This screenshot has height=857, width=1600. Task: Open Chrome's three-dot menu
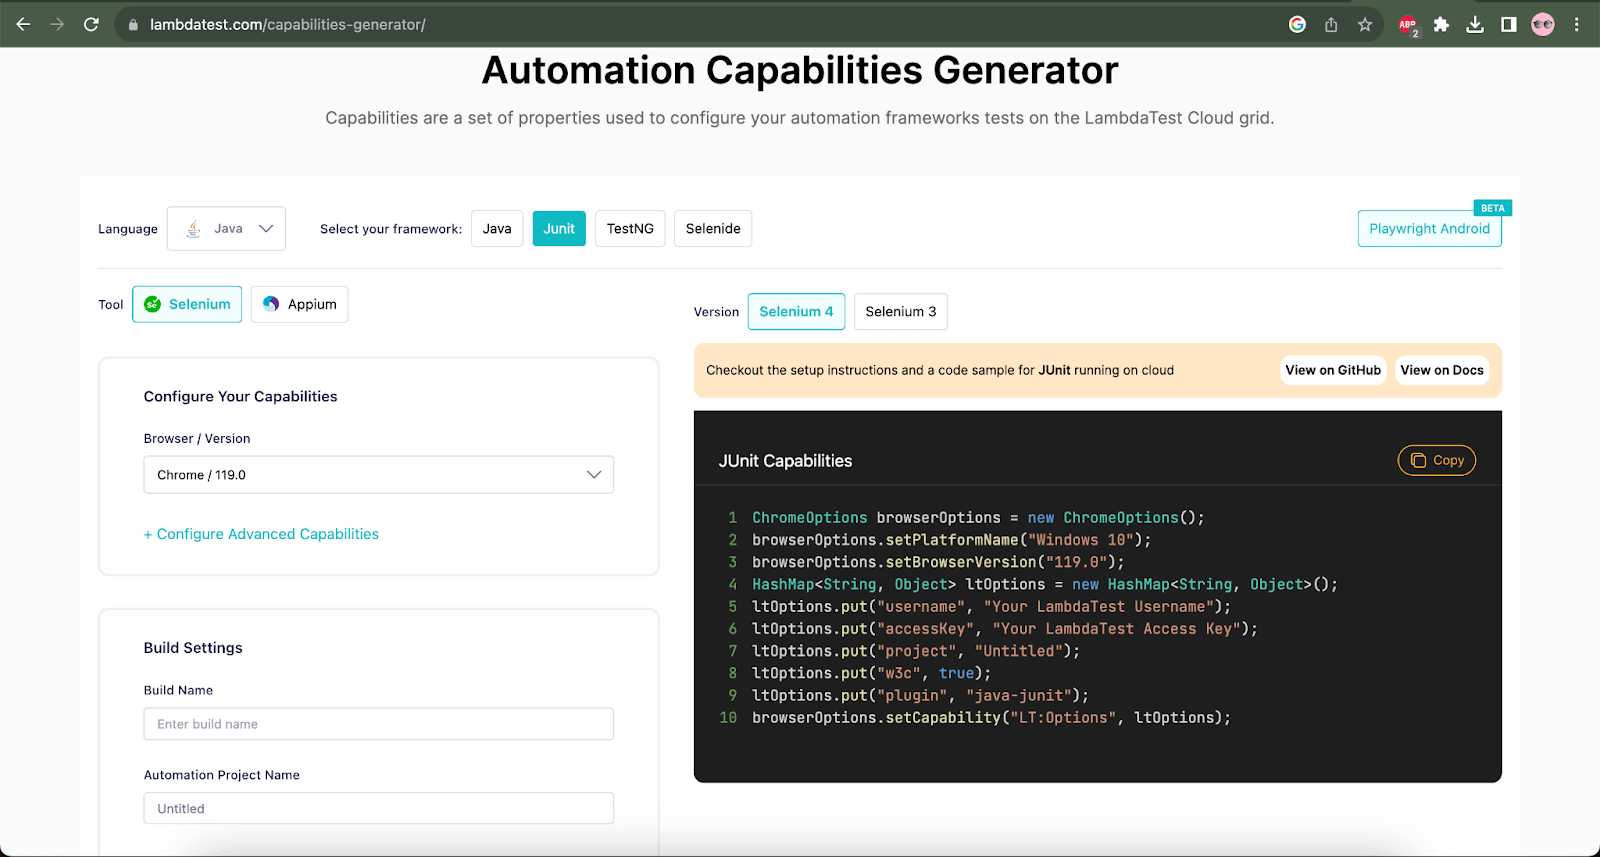click(x=1577, y=24)
